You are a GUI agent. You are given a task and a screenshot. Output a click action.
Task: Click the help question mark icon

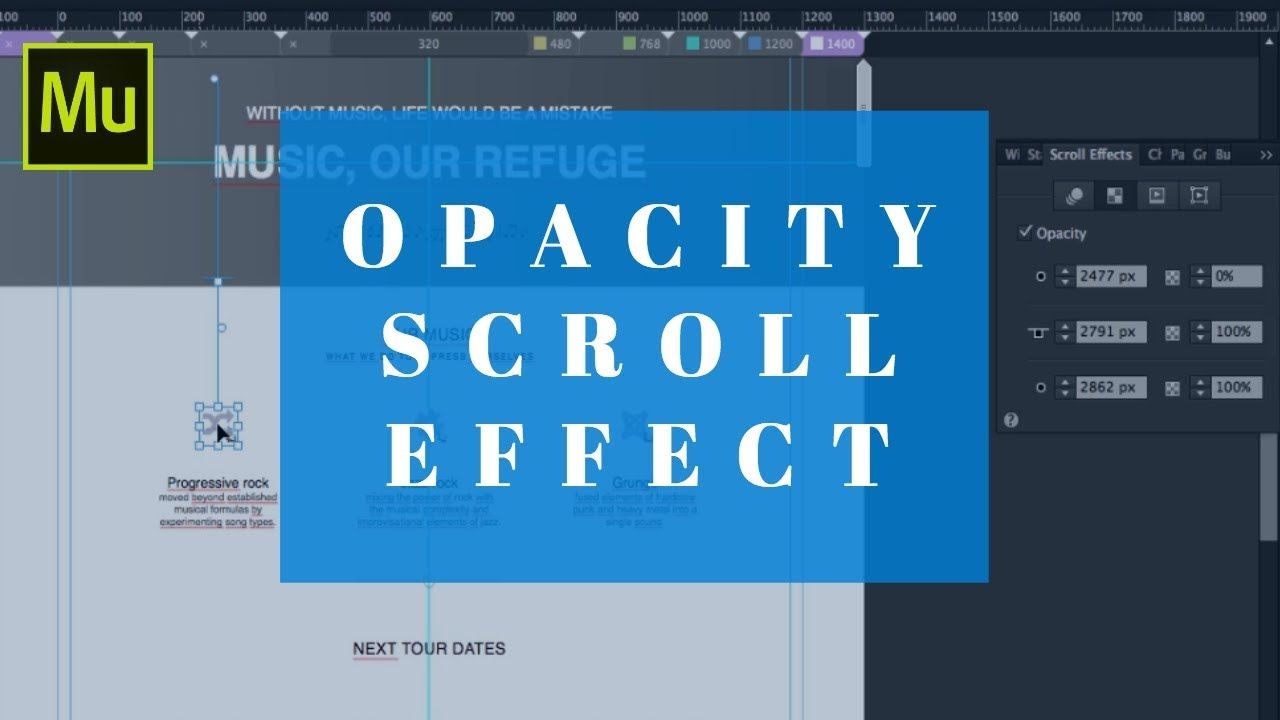(x=1011, y=420)
